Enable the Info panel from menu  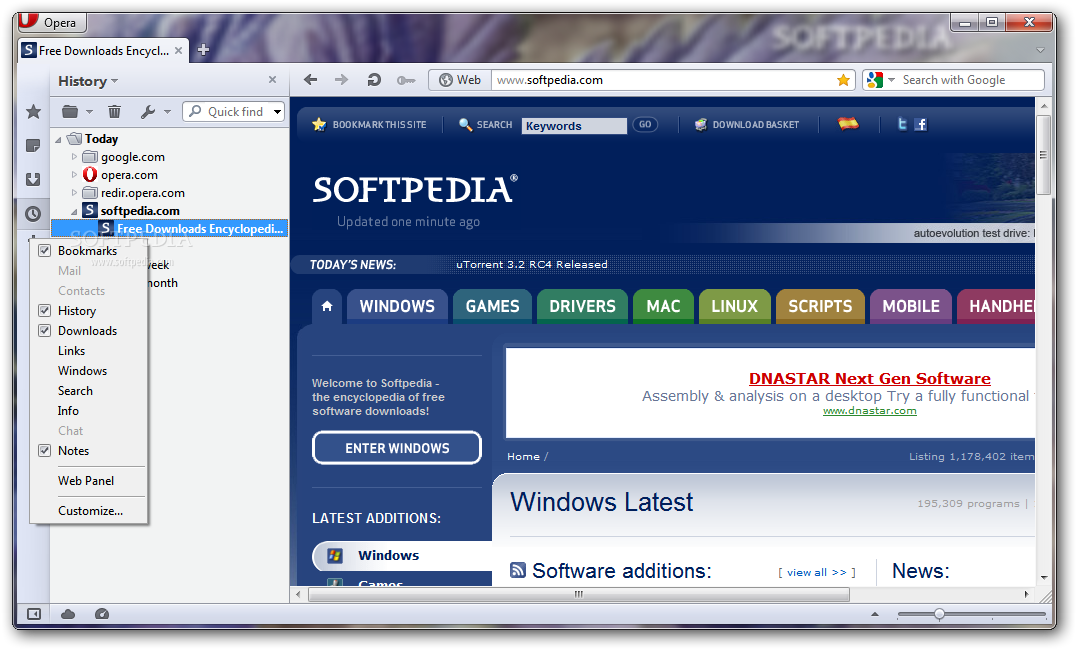[68, 410]
